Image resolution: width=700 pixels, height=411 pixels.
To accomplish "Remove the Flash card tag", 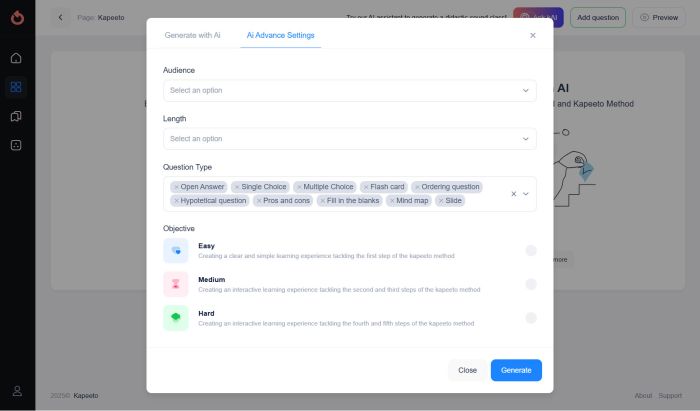I will pos(366,187).
